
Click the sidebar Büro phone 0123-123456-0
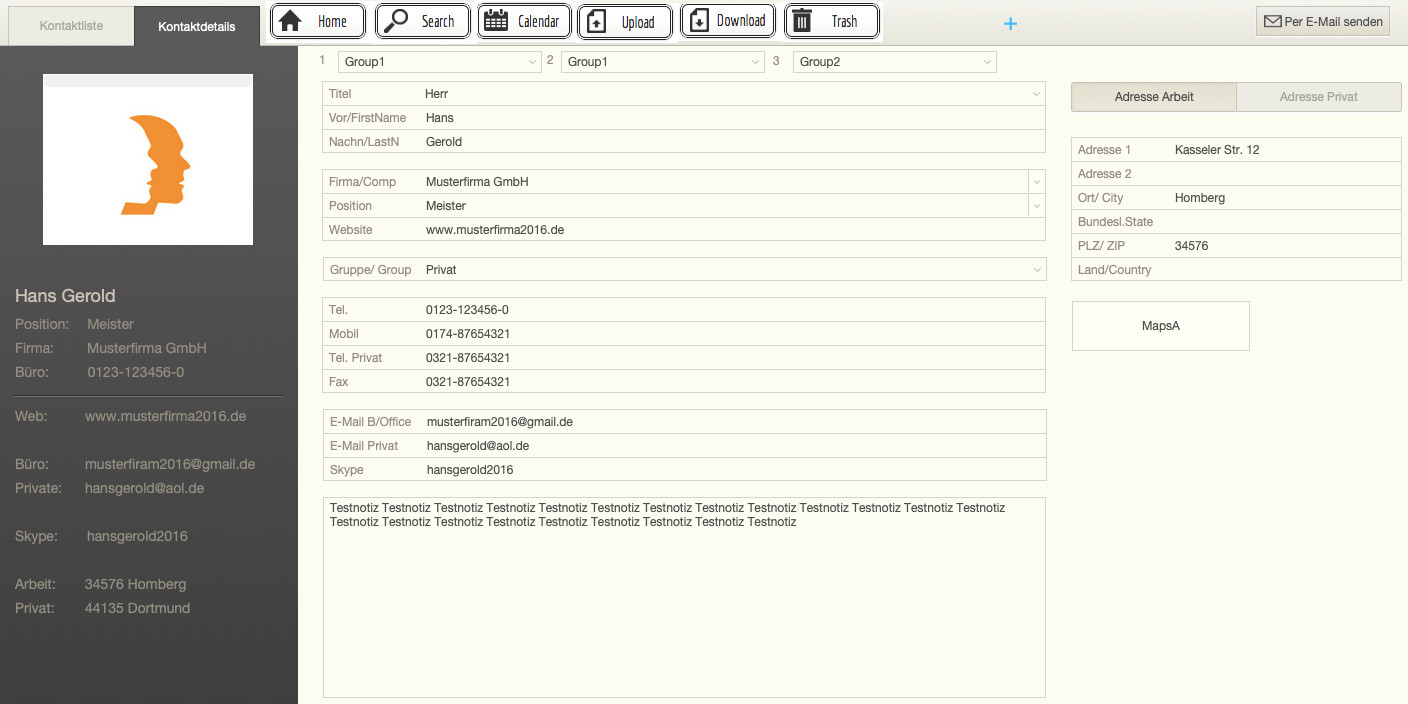tap(136, 372)
